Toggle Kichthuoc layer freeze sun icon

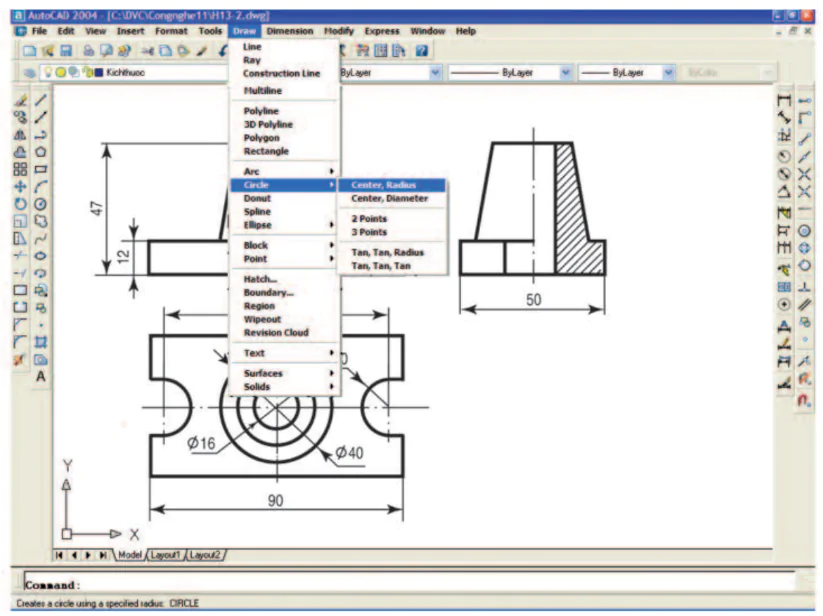61,72
